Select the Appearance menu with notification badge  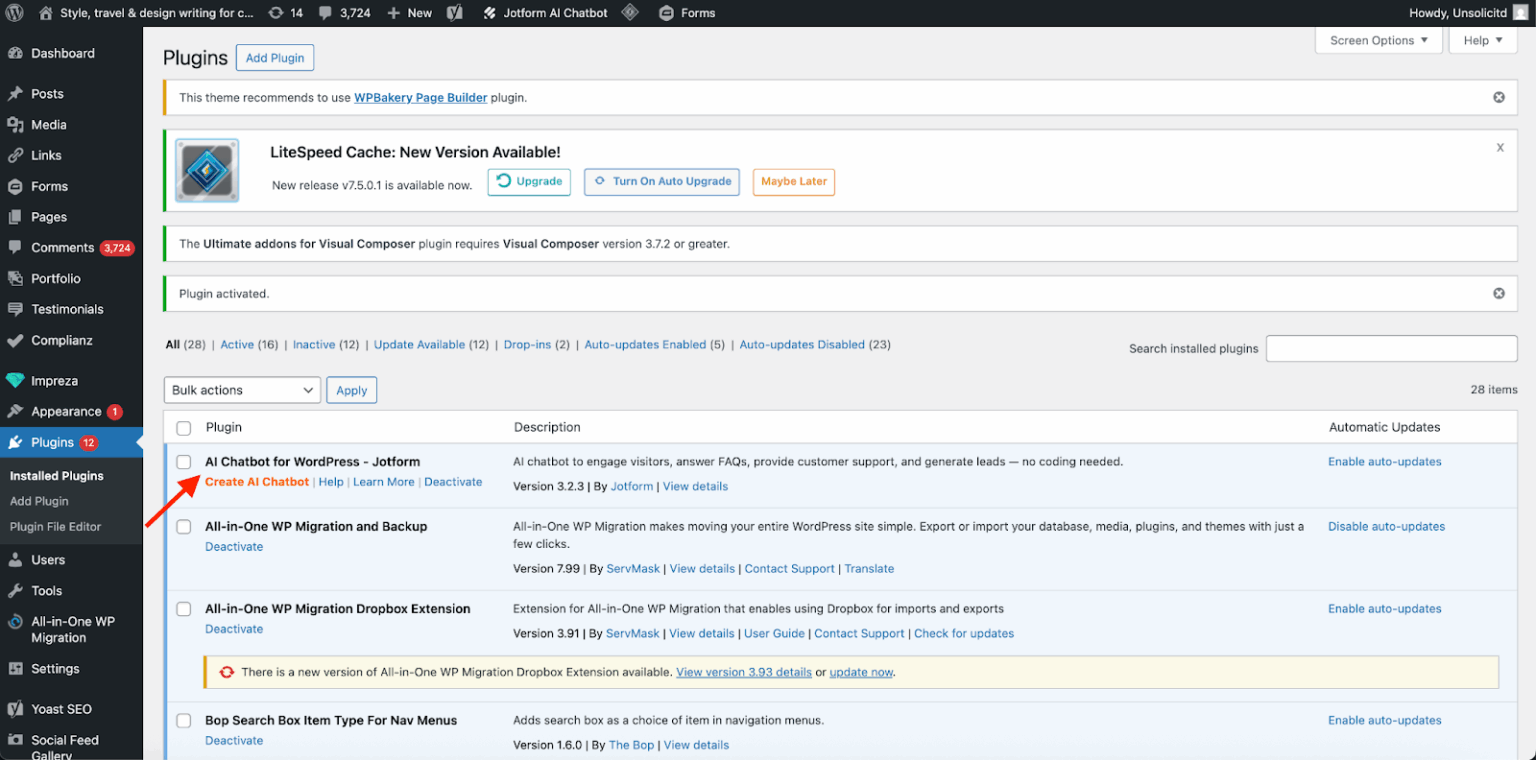[x=64, y=411]
